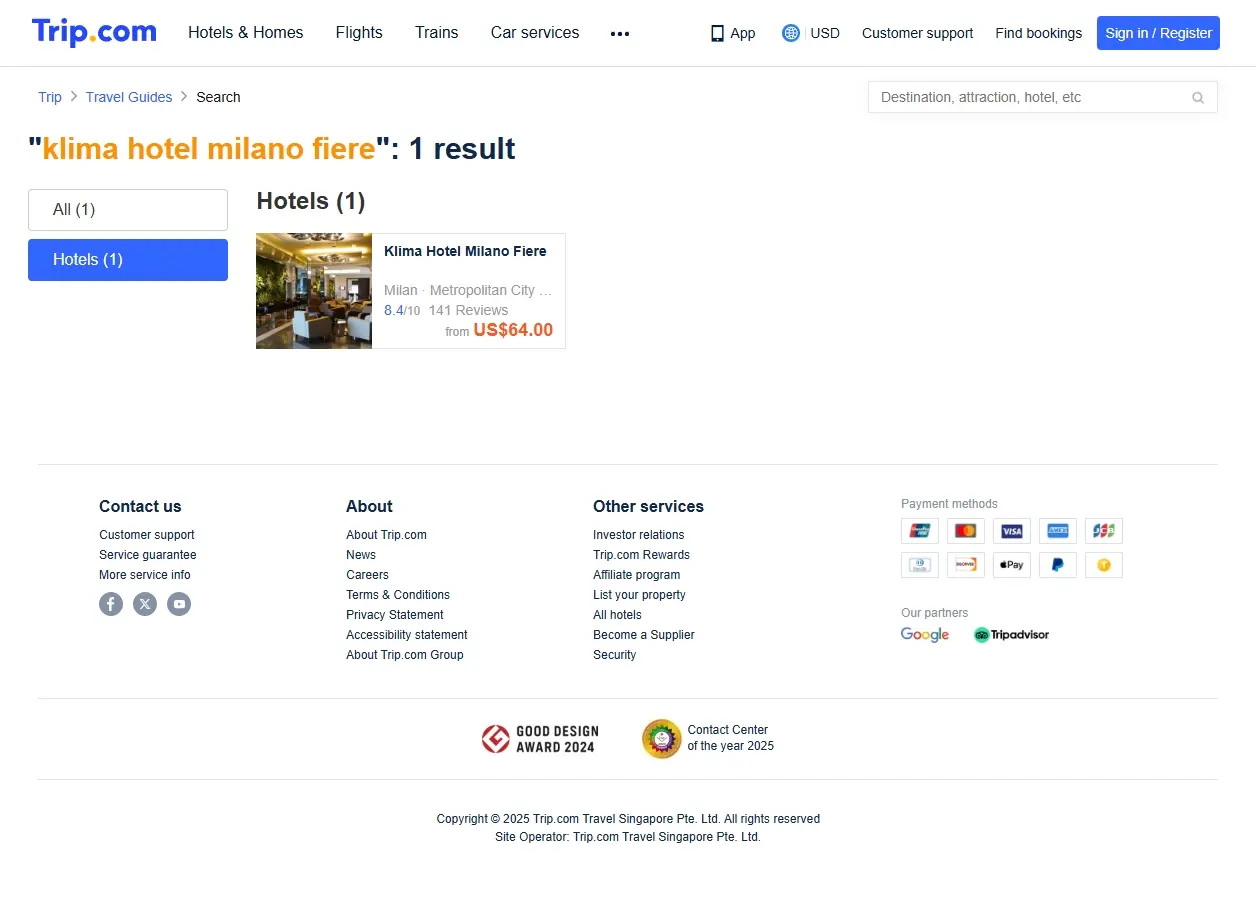The height and width of the screenshot is (921, 1256).
Task: Go to Travel Guides breadcrumb
Action: (129, 97)
